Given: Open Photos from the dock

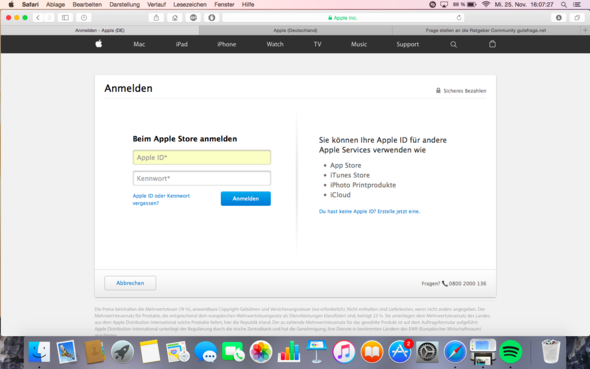Looking at the screenshot, I should pyautogui.click(x=261, y=352).
